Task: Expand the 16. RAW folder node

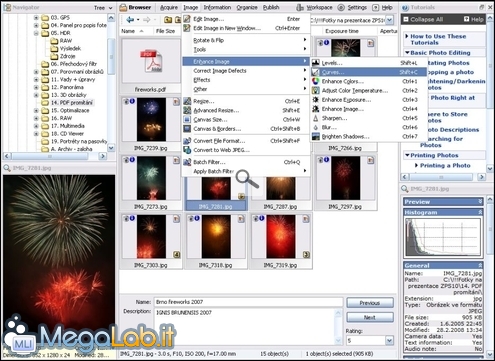Action: (36, 118)
